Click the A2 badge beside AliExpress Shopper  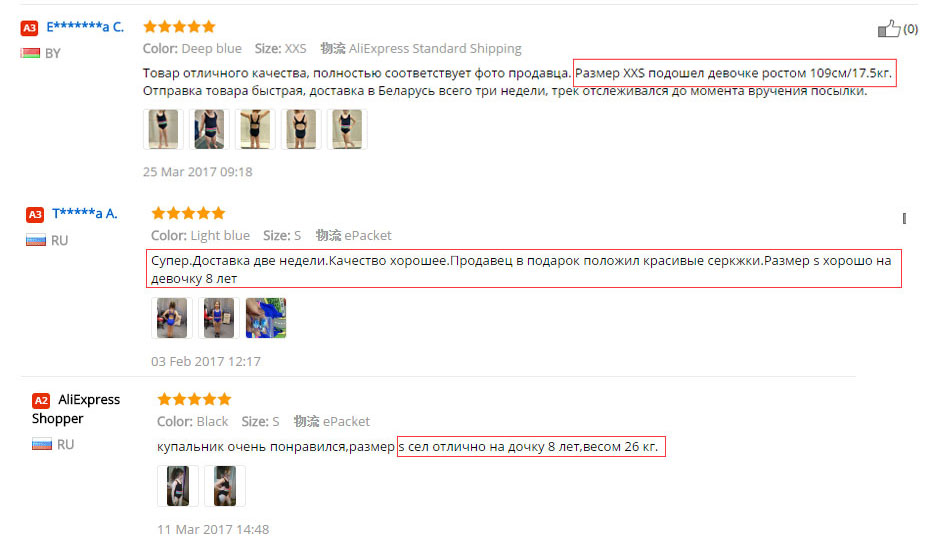point(41,401)
